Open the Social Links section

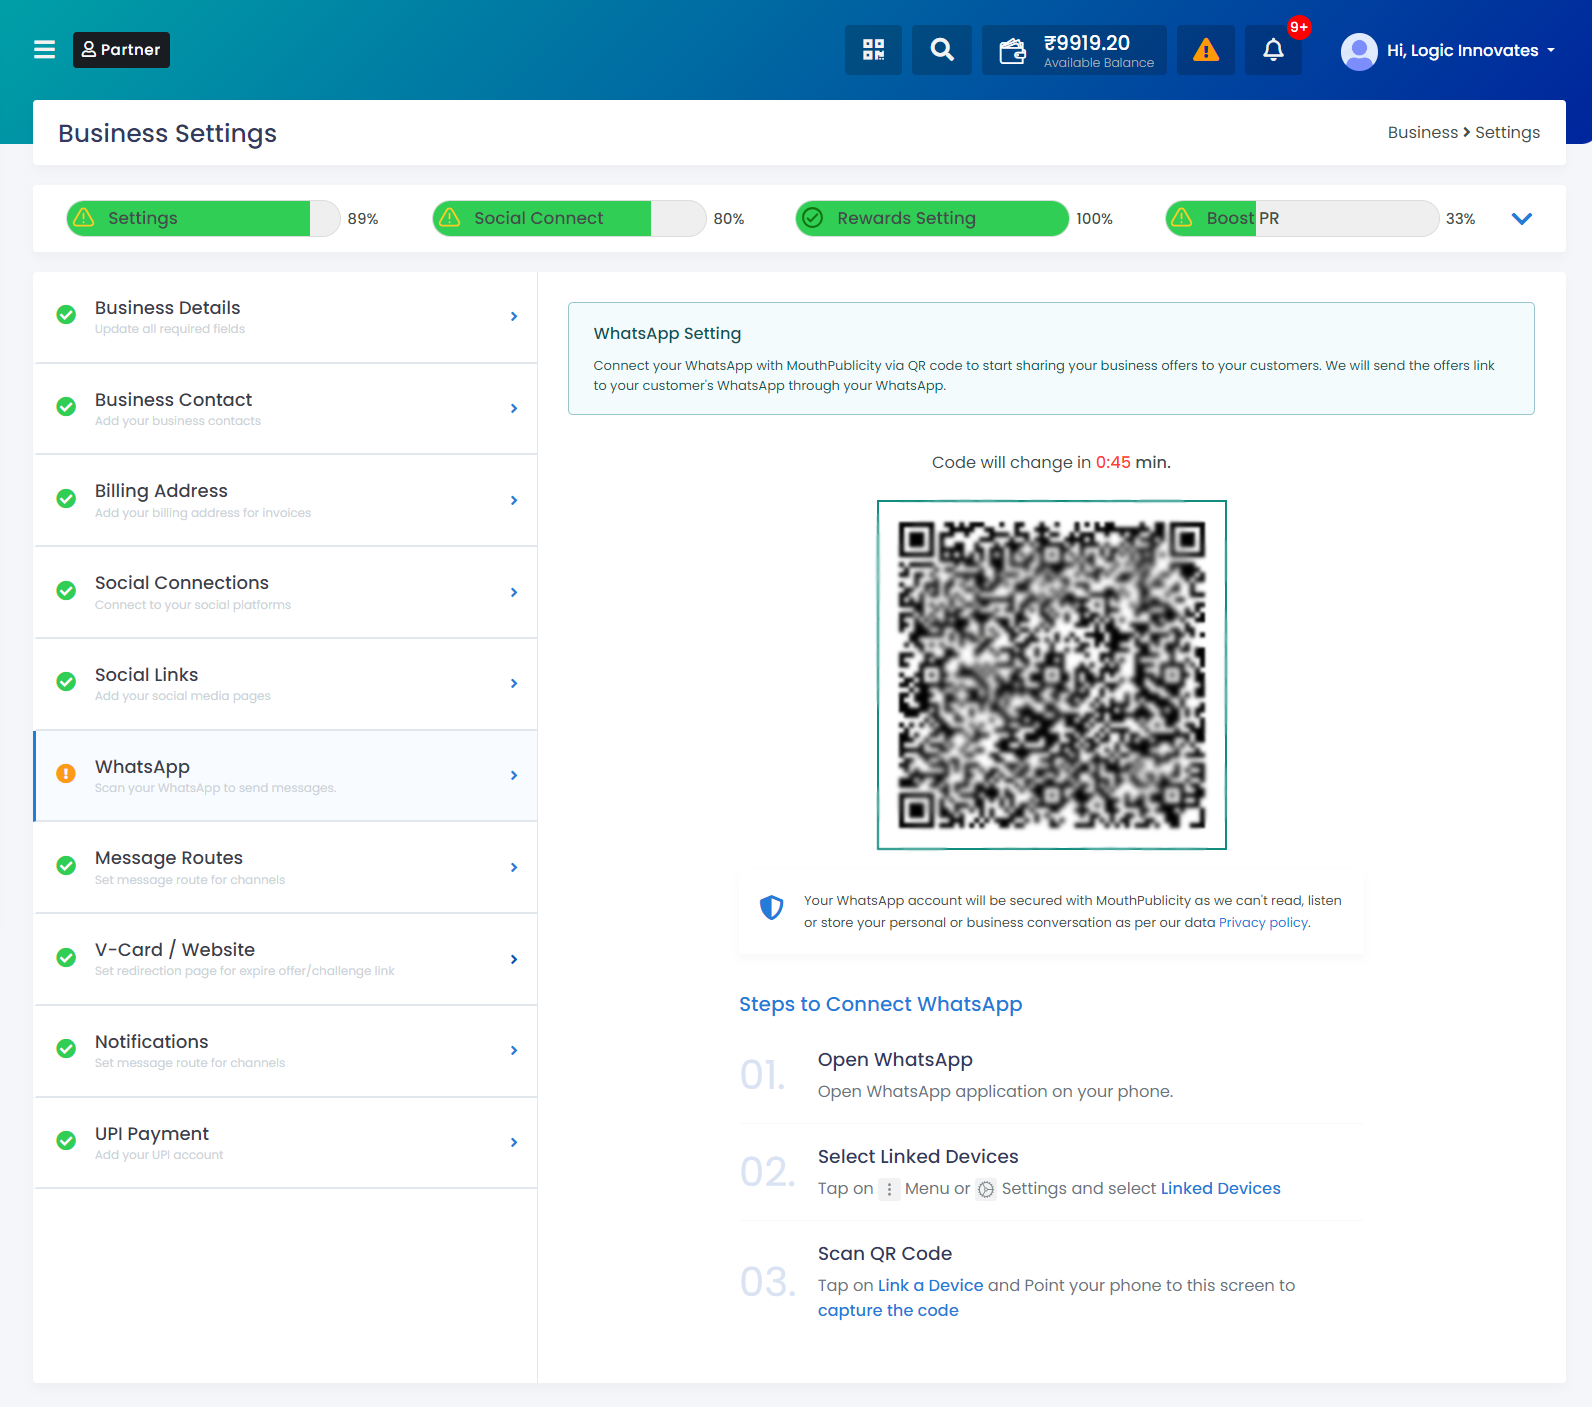[286, 684]
